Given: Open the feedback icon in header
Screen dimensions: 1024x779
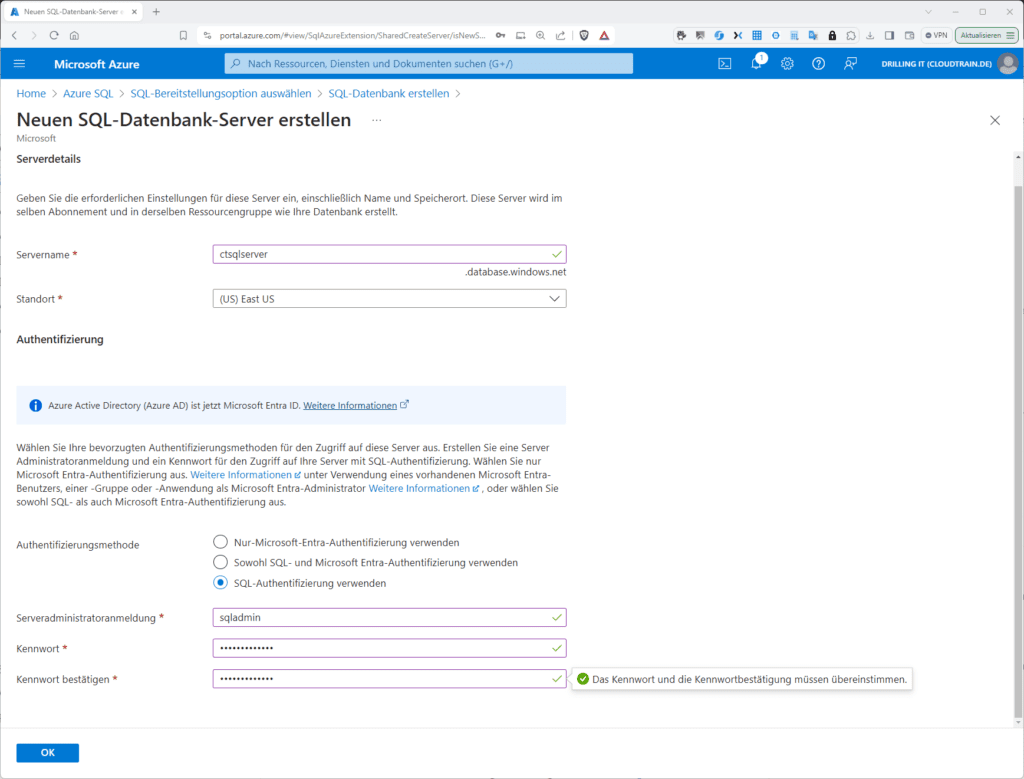Looking at the screenshot, I should 850,63.
